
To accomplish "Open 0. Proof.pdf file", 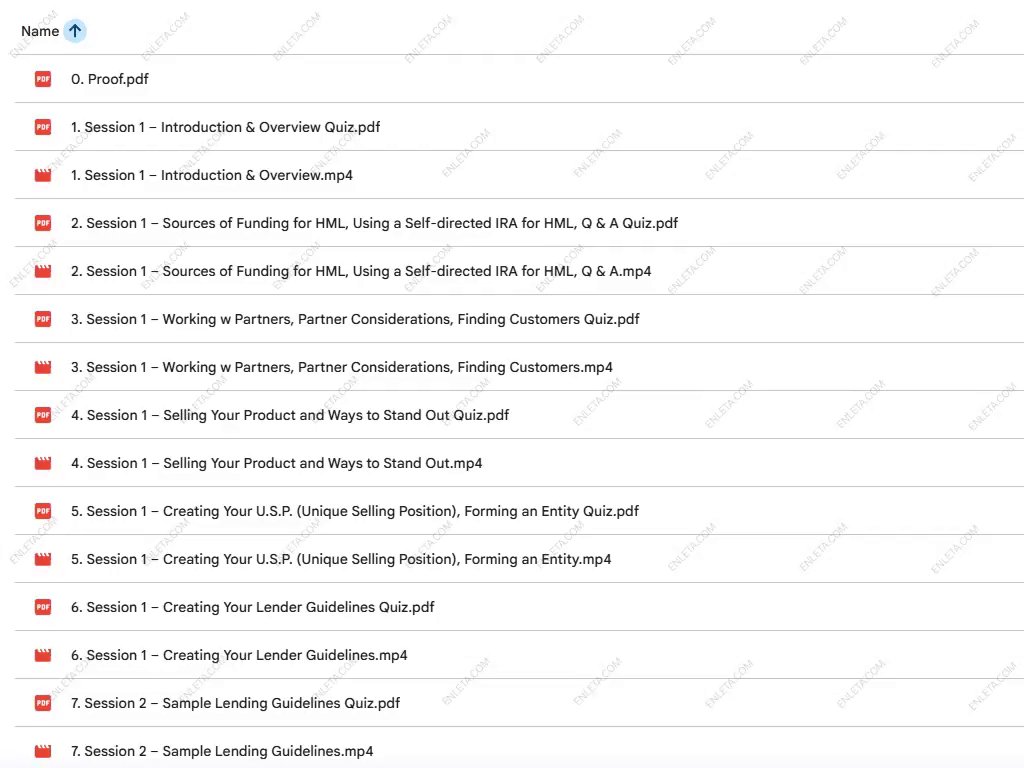I will click(110, 79).
